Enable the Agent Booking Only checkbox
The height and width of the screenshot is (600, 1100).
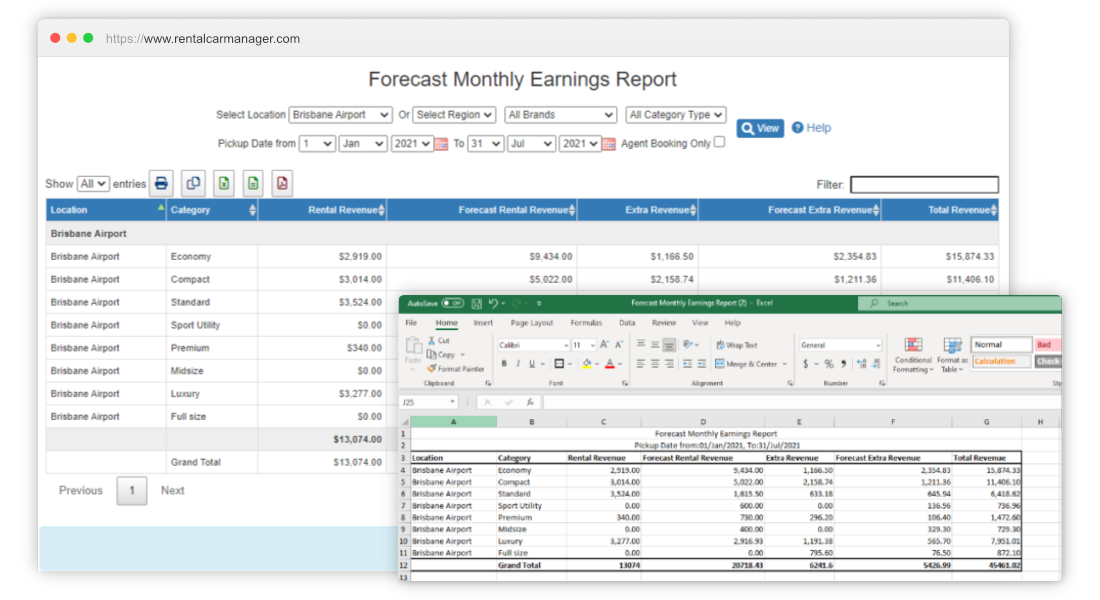click(717, 143)
